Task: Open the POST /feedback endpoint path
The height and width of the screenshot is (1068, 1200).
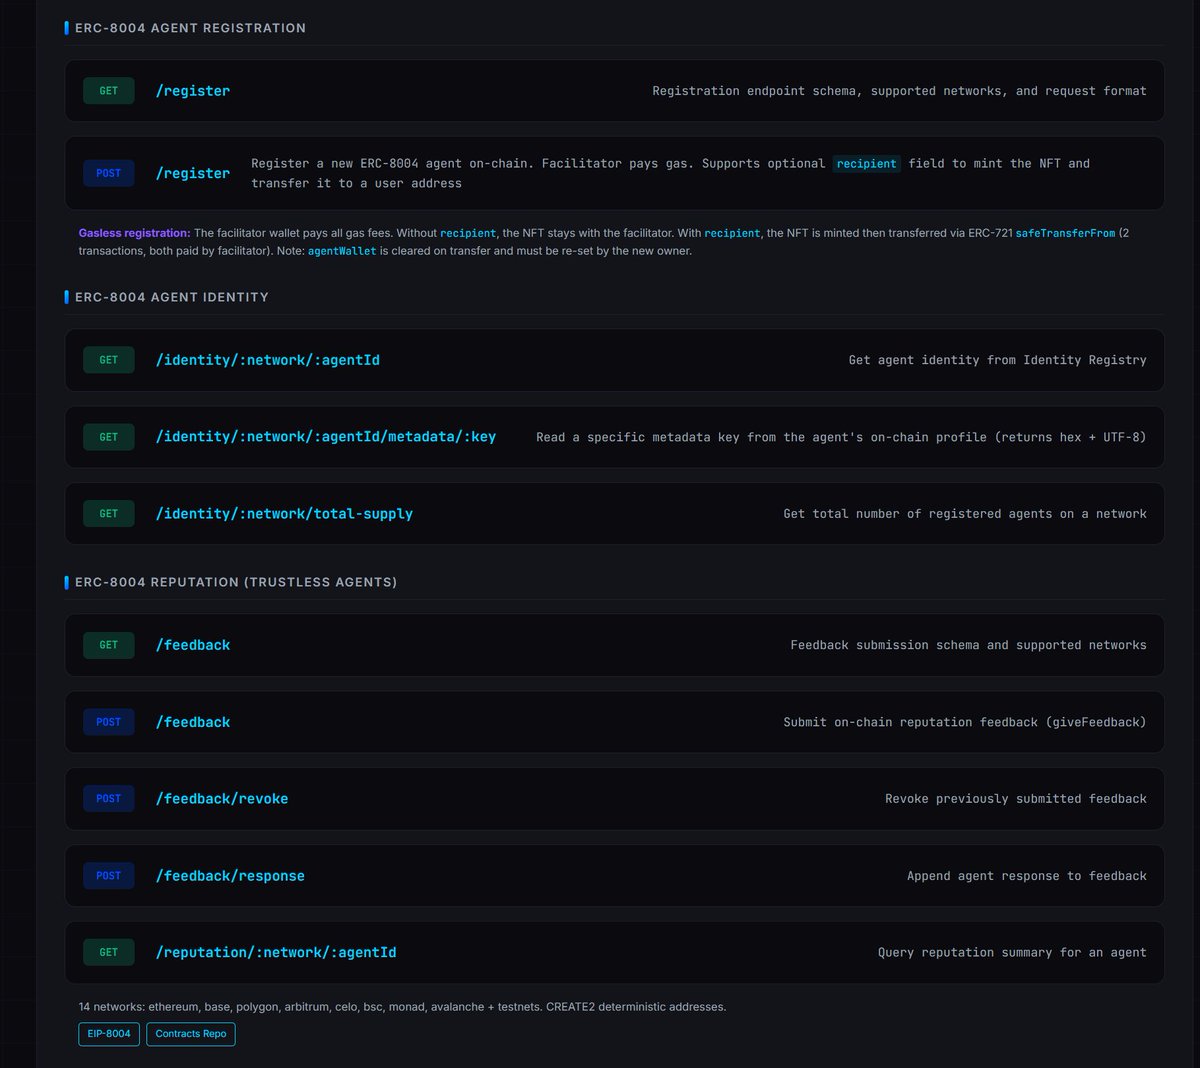Action: click(x=193, y=723)
